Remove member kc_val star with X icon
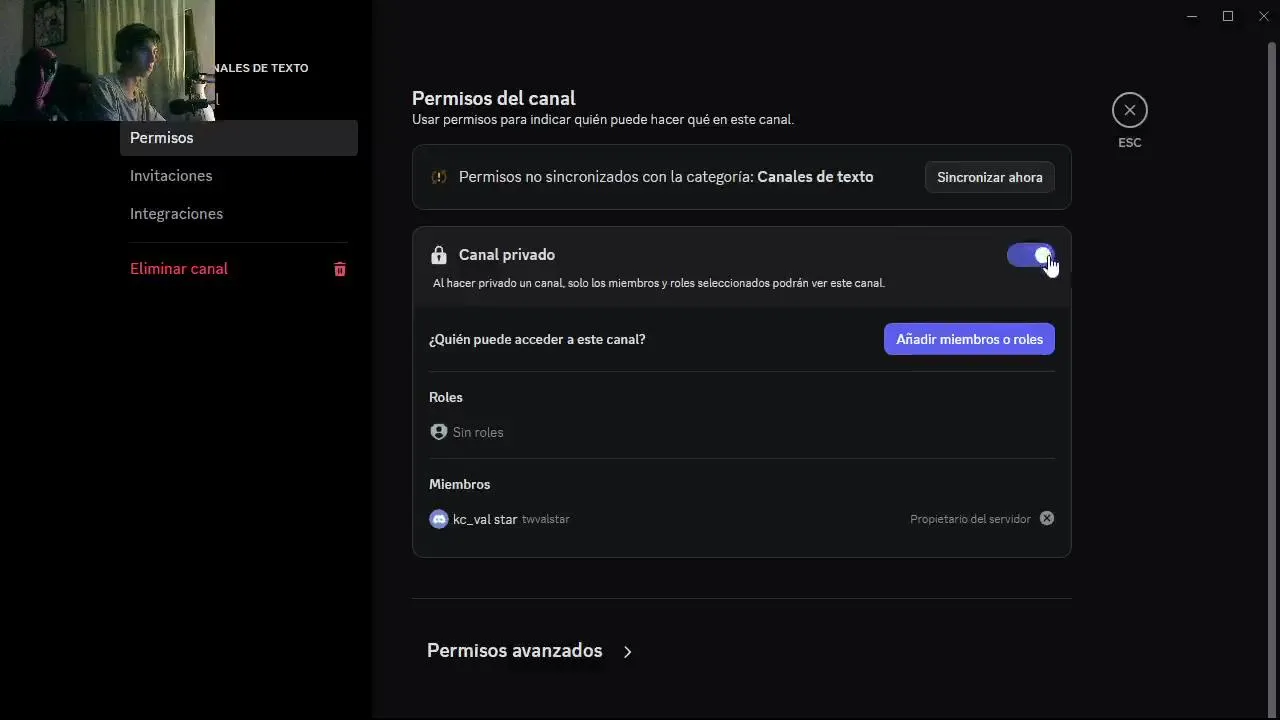 (1046, 518)
